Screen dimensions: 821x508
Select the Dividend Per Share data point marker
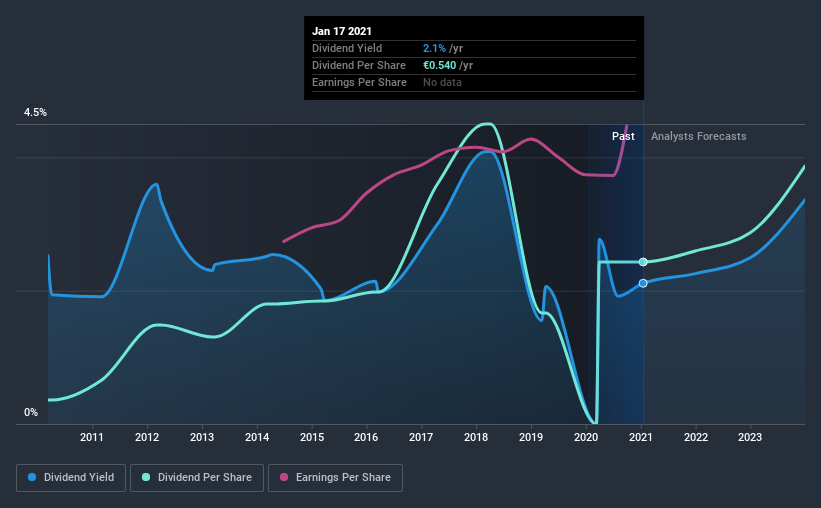click(x=643, y=262)
